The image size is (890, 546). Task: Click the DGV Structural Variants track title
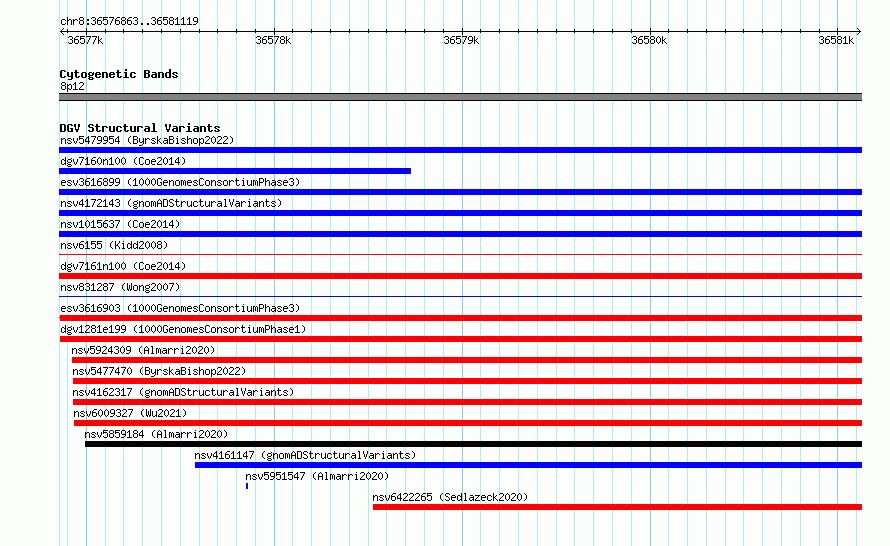tap(140, 128)
